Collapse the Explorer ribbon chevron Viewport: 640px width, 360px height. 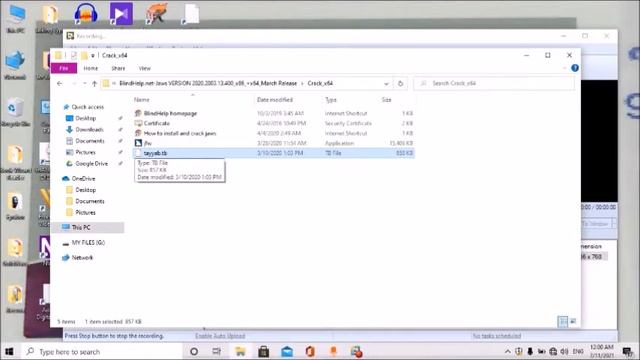564,68
